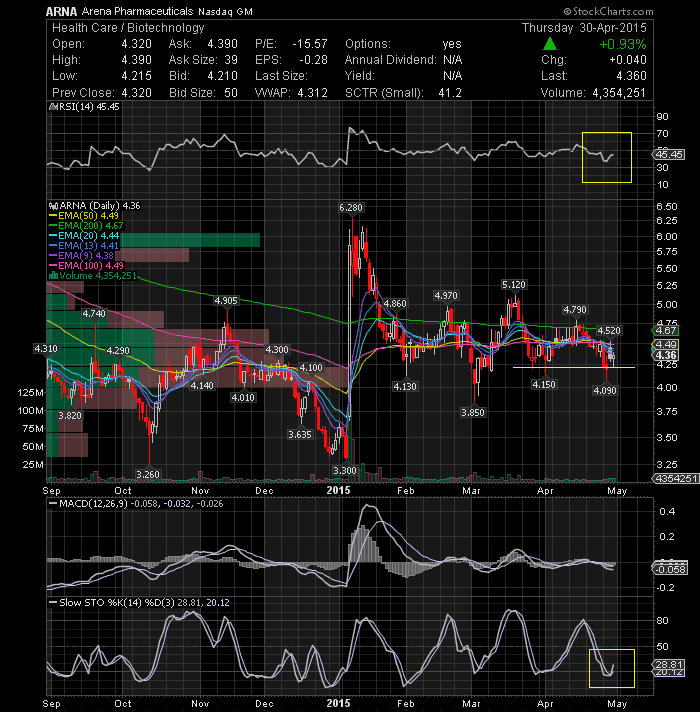Click the SCTR (Small) value 41.2

(x=450, y=93)
